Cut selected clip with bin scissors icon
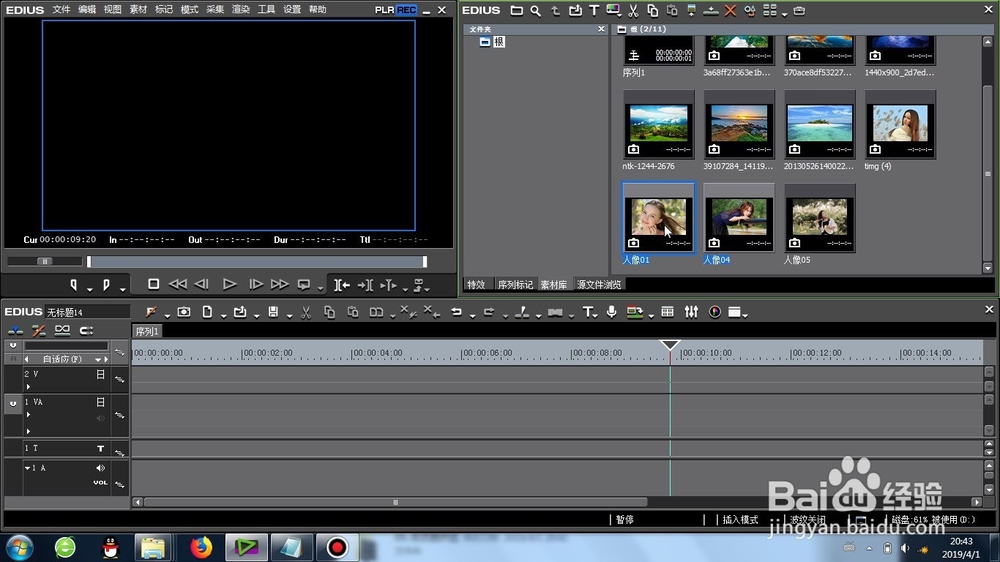Image resolution: width=1000 pixels, height=562 pixels. point(633,10)
